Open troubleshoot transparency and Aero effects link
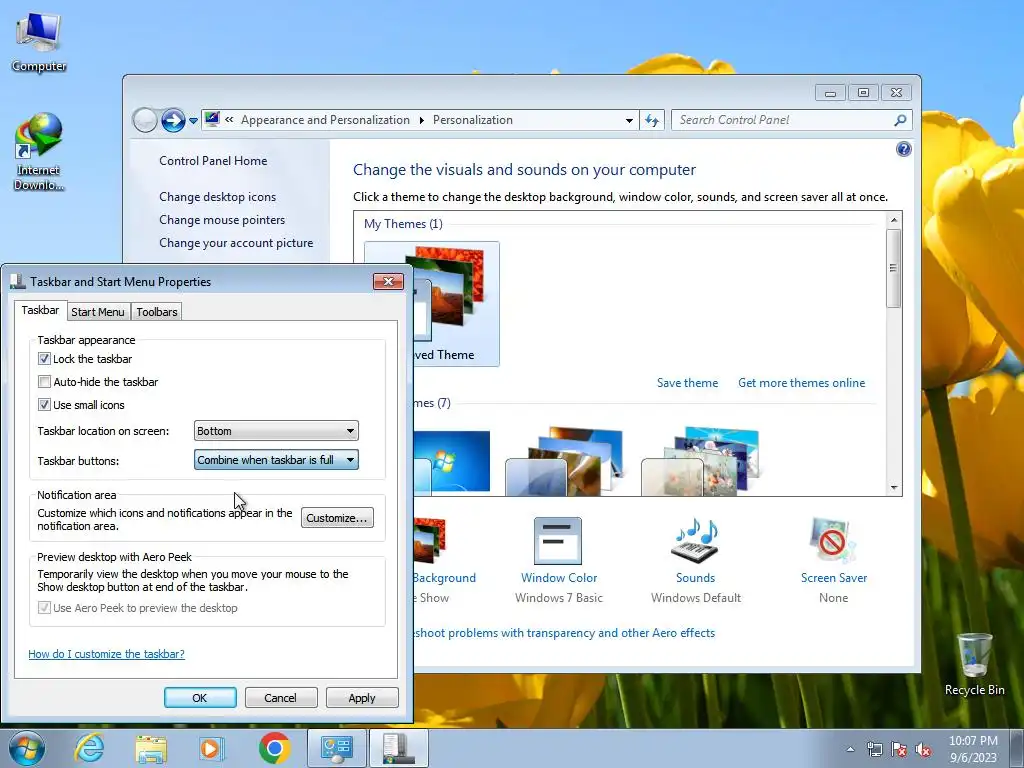Screen dimensions: 1024x768 coord(565,633)
